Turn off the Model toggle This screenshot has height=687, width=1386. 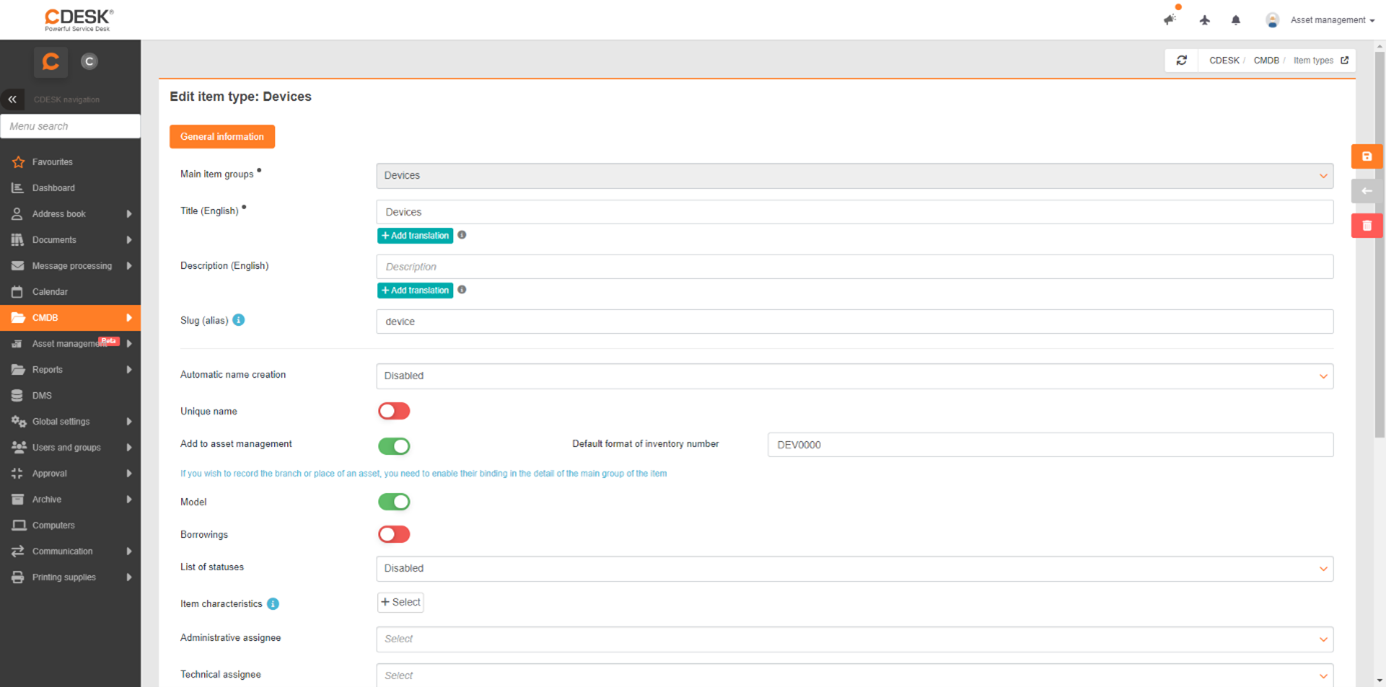coord(394,502)
